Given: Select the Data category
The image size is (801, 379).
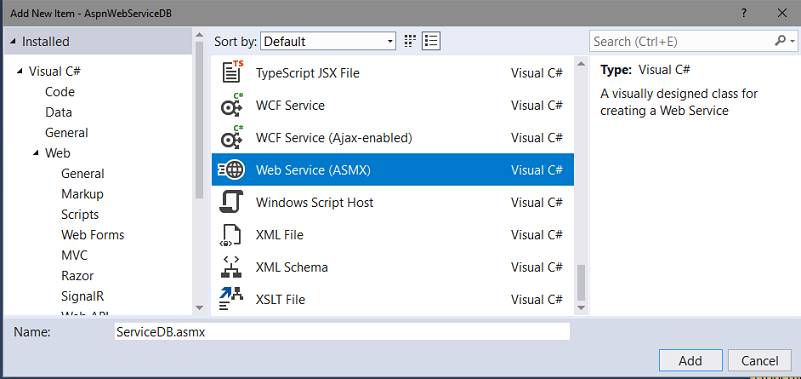Looking at the screenshot, I should click(58, 112).
